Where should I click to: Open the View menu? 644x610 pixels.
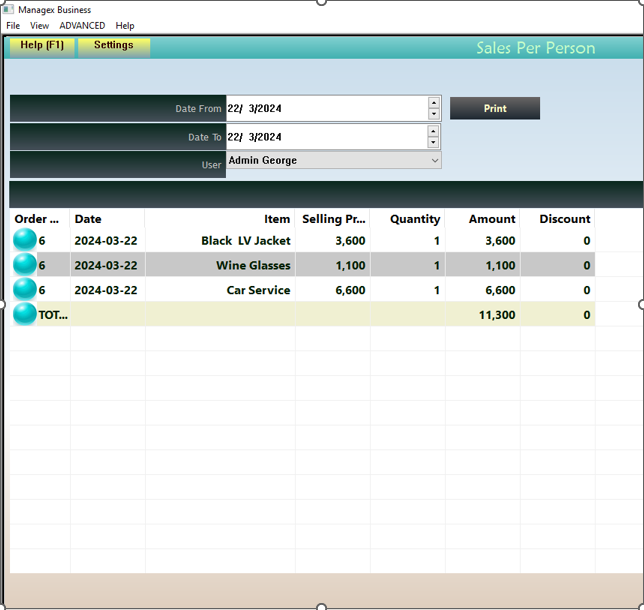coord(40,26)
